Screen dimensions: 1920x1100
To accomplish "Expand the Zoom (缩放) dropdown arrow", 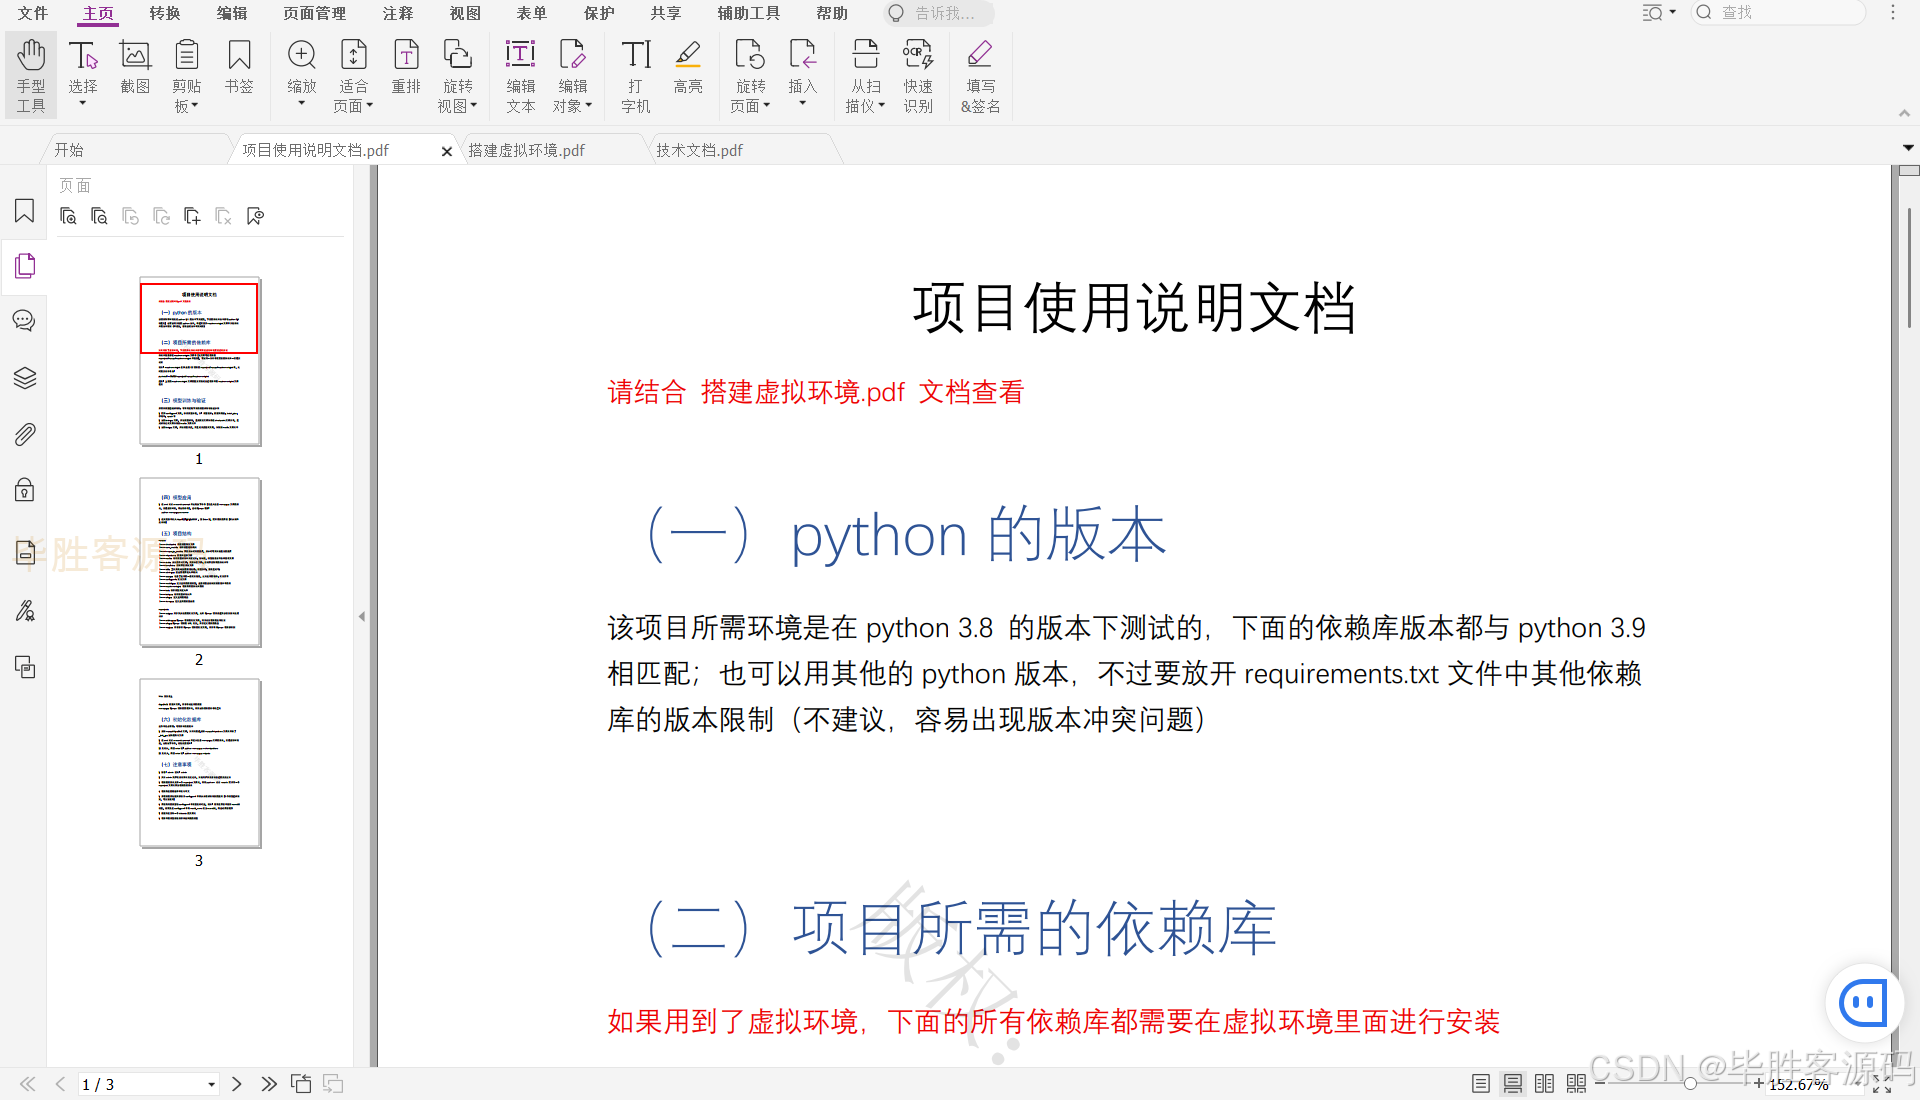I will [x=302, y=104].
